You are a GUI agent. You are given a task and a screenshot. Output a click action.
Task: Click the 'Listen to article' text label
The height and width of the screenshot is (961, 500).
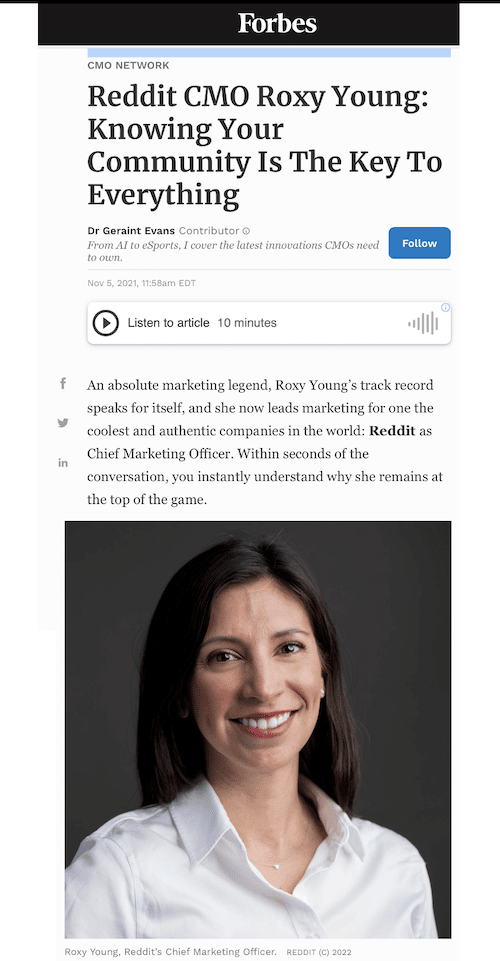[x=169, y=322]
